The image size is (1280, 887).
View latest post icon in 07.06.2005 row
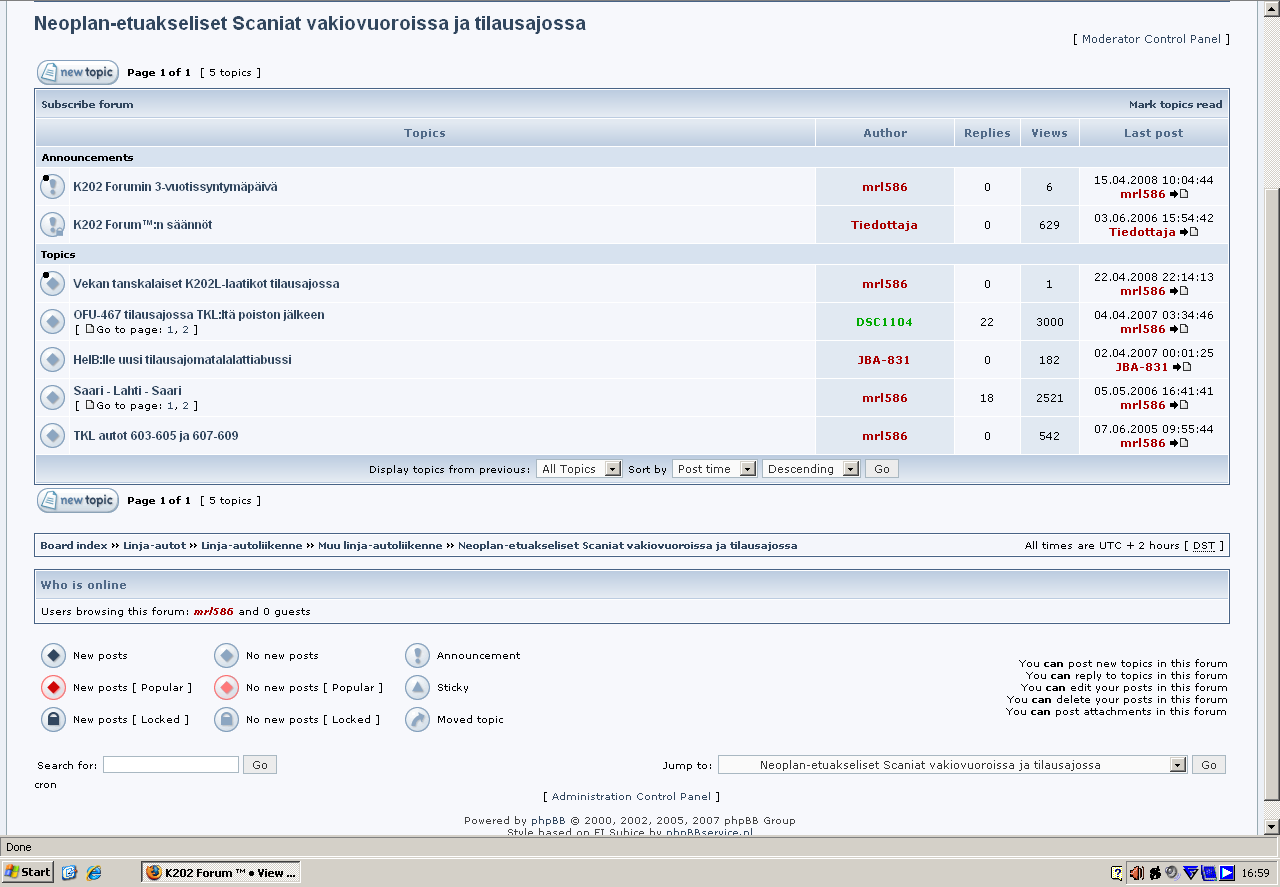coord(1179,444)
